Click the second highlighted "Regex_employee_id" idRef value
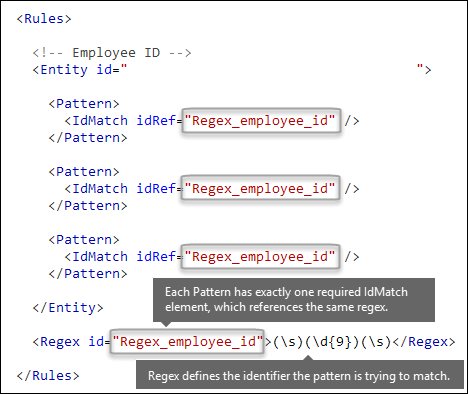 tap(261, 189)
